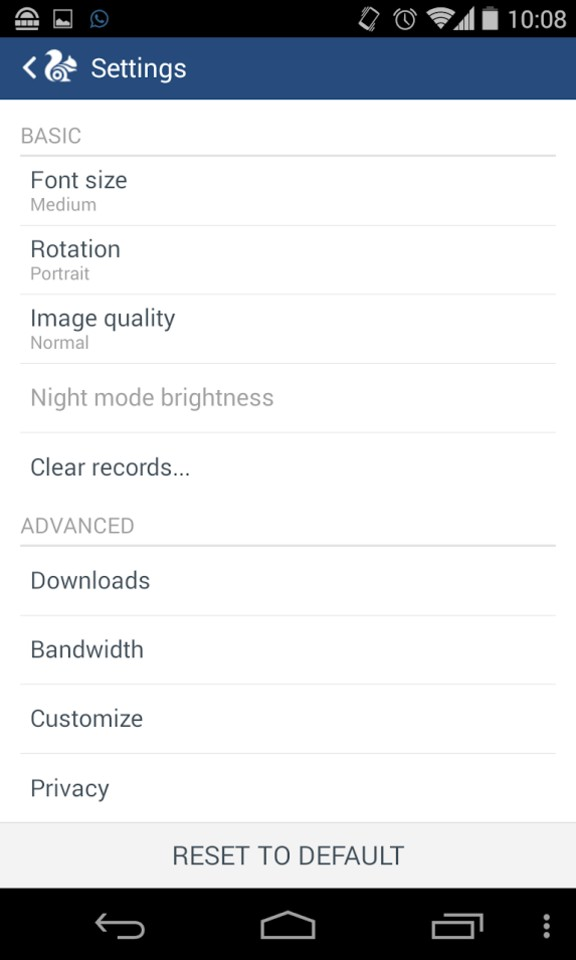This screenshot has width=576, height=960.
Task: Tap the Android back navigation button
Action: 120,924
